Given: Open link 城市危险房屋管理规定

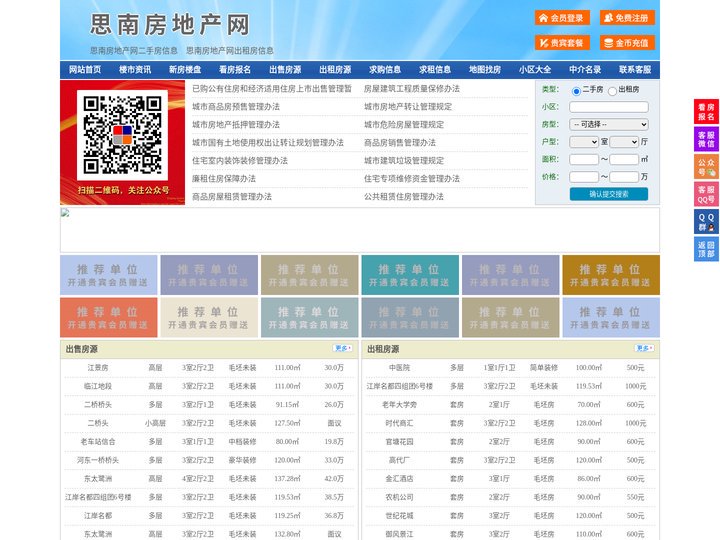Looking at the screenshot, I should click(x=404, y=124).
